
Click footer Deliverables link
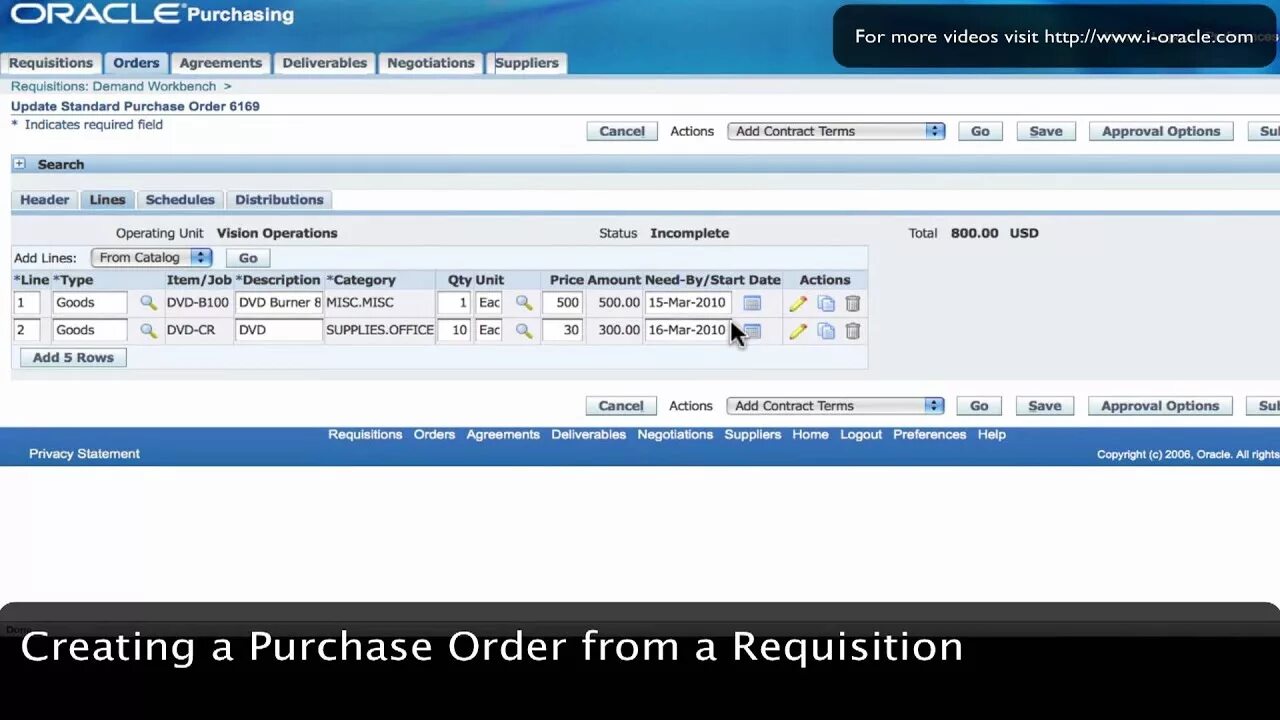[x=588, y=435]
